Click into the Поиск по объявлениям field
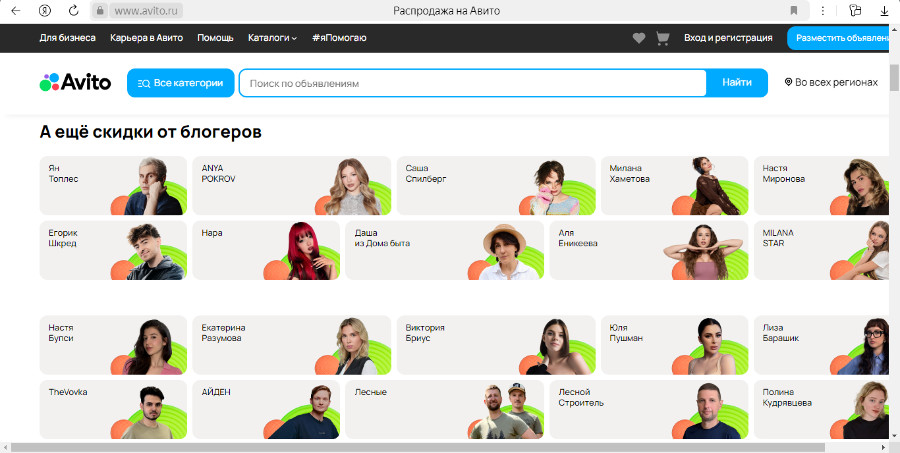900x453 pixels. click(x=472, y=83)
